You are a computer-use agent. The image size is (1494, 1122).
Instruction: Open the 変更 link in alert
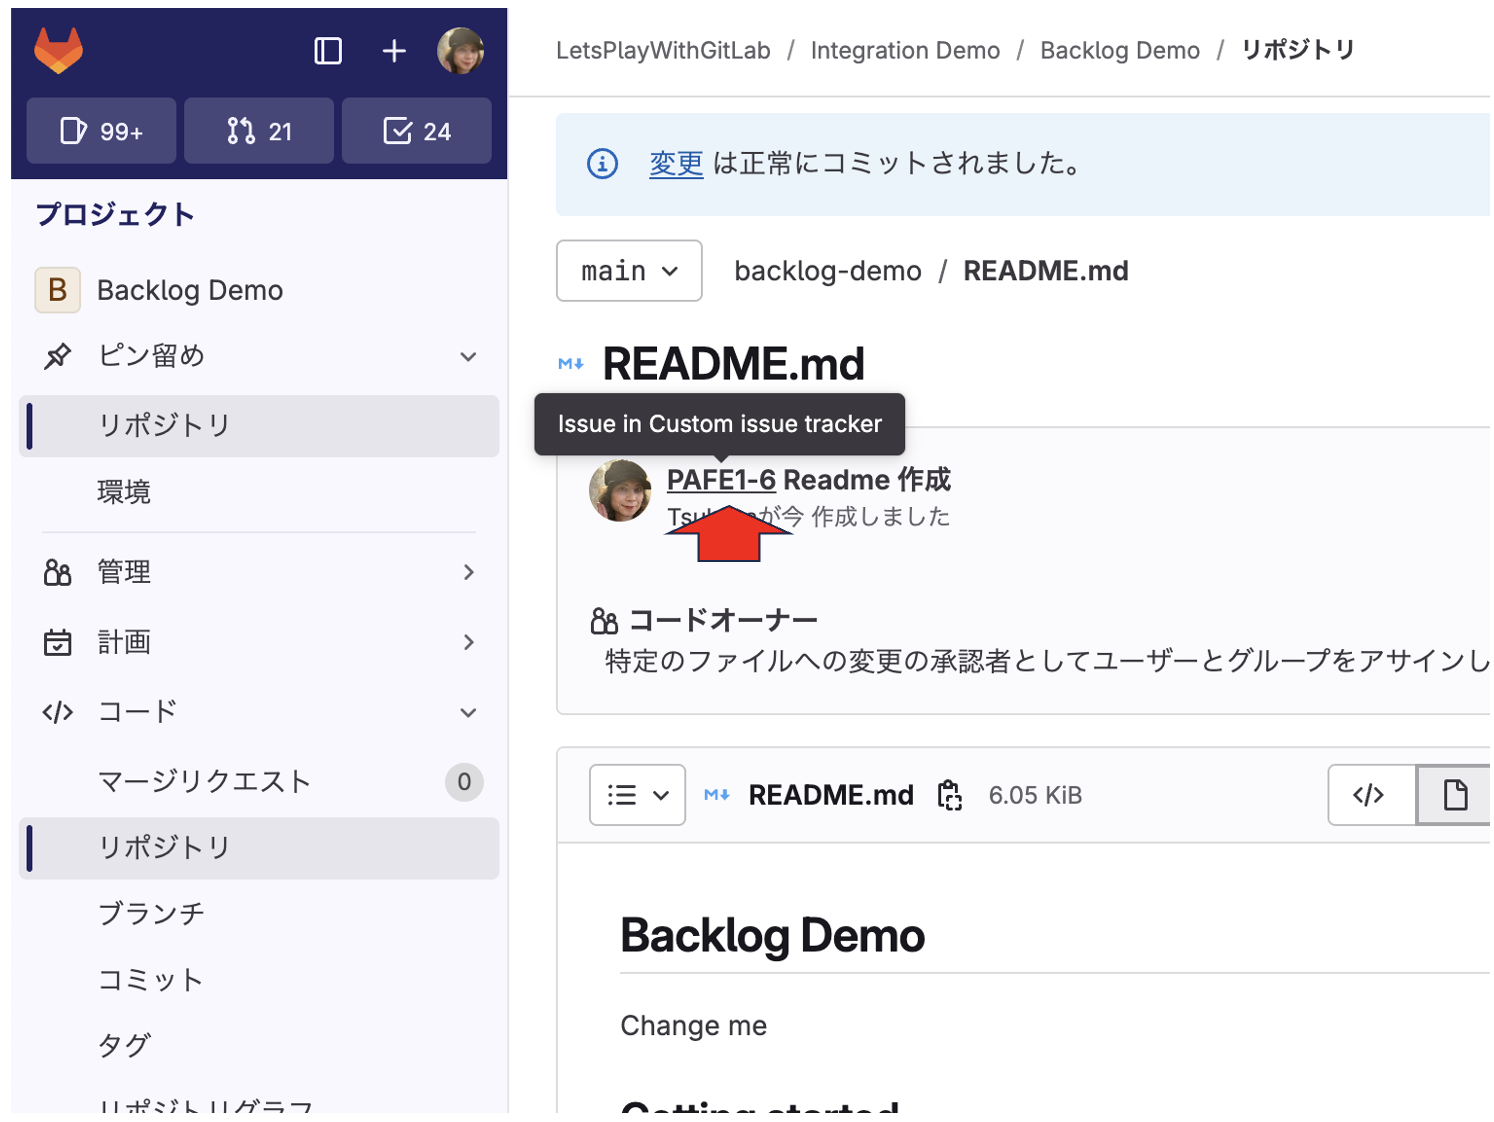click(677, 163)
